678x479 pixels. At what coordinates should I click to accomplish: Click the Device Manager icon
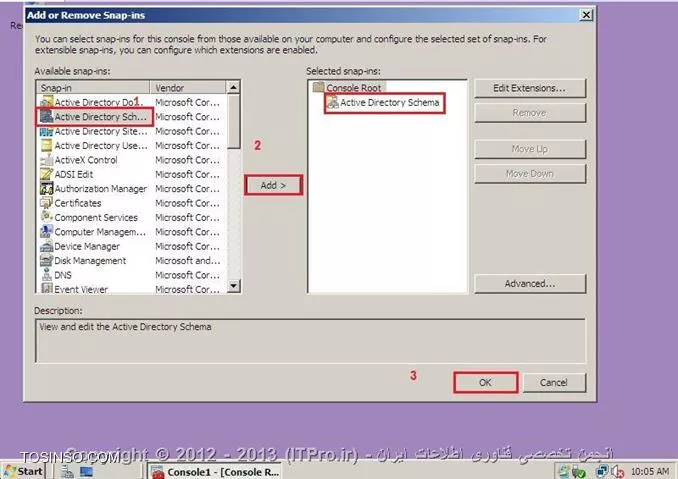click(x=46, y=246)
